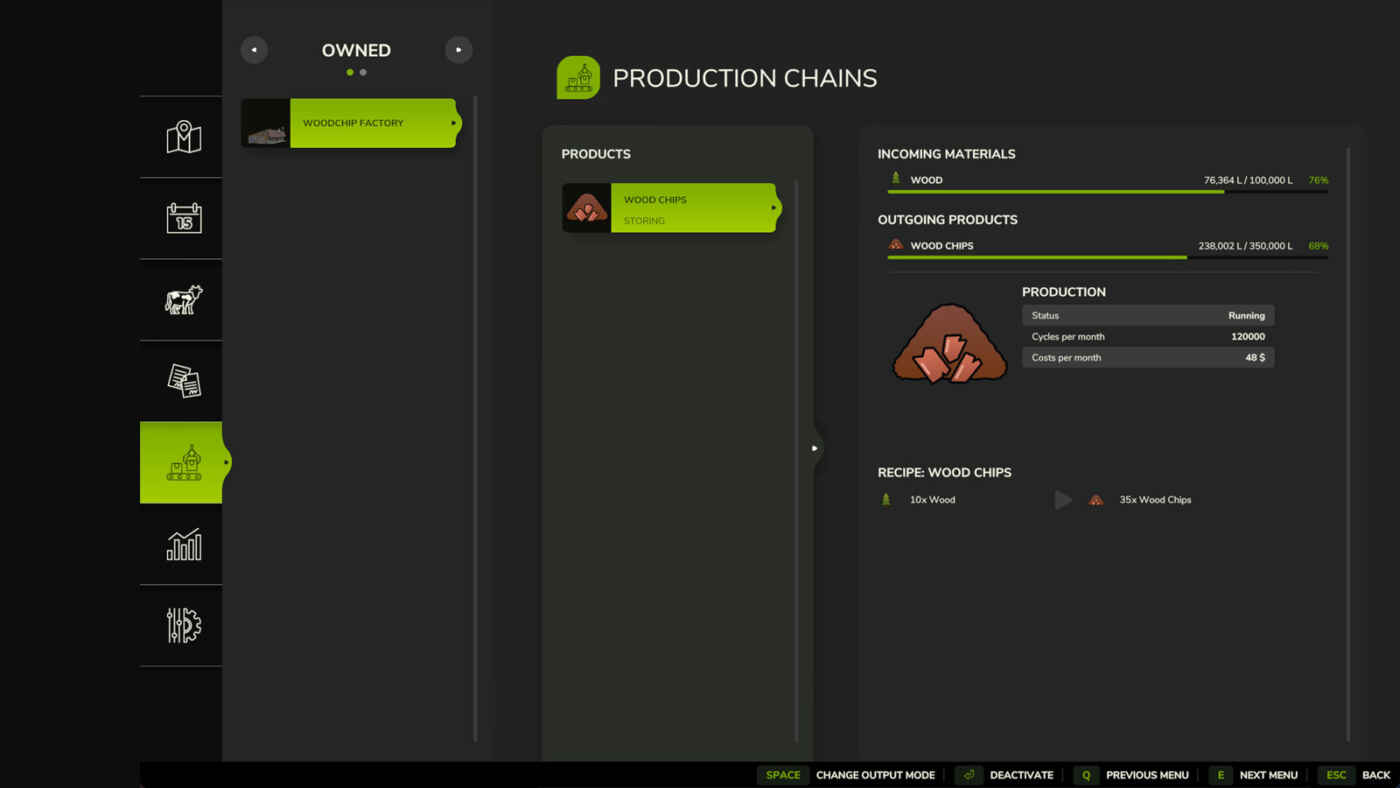Expand panel using arrow on products panel edge
The image size is (1400, 788).
815,448
